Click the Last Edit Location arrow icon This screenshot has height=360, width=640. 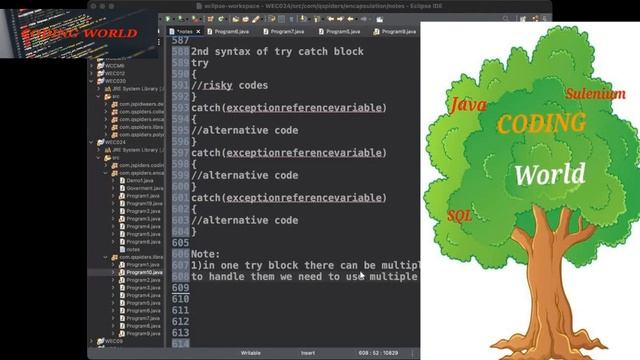(x=331, y=19)
